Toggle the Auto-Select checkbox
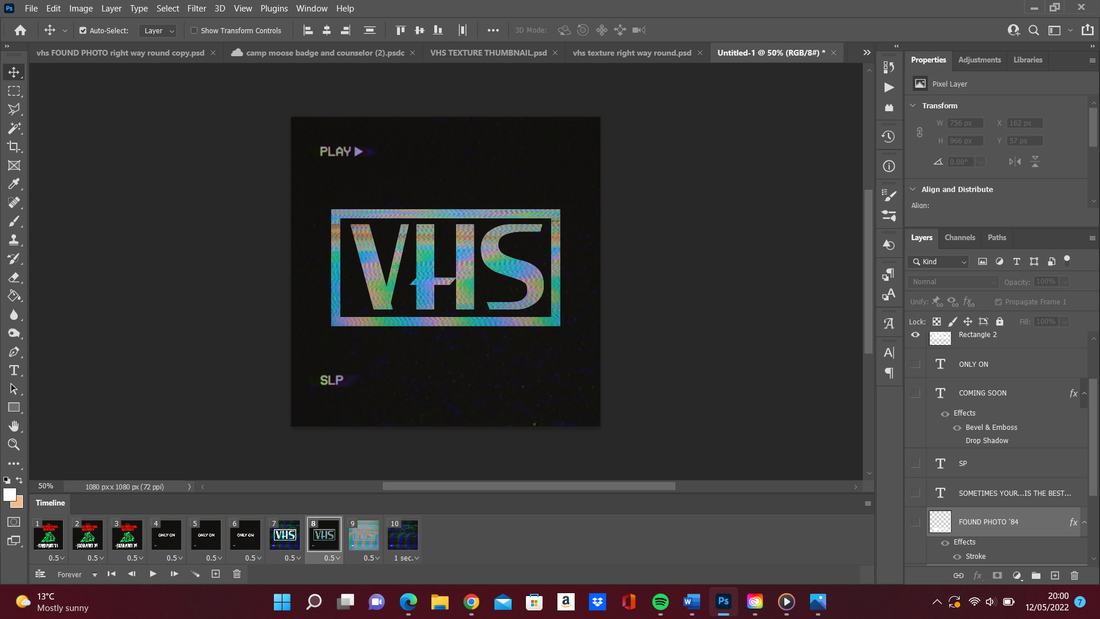Image resolution: width=1100 pixels, height=619 pixels. tap(83, 31)
